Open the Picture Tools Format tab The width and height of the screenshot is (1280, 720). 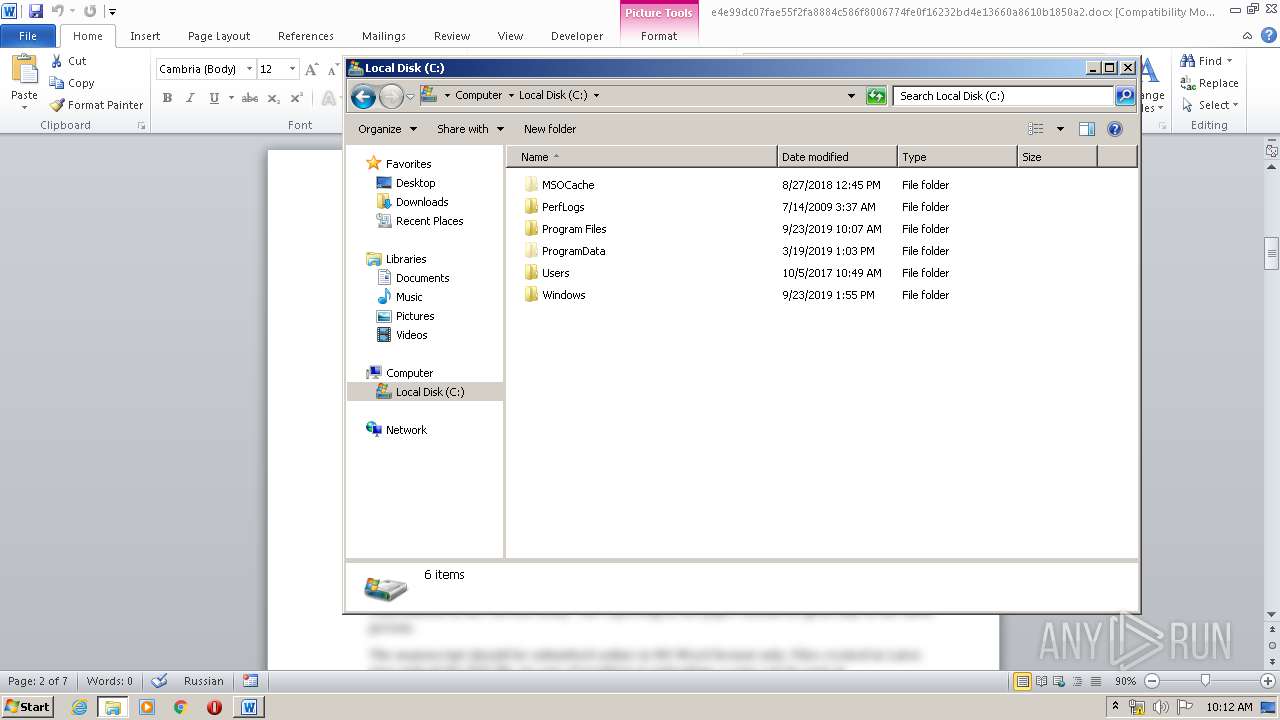(x=659, y=36)
